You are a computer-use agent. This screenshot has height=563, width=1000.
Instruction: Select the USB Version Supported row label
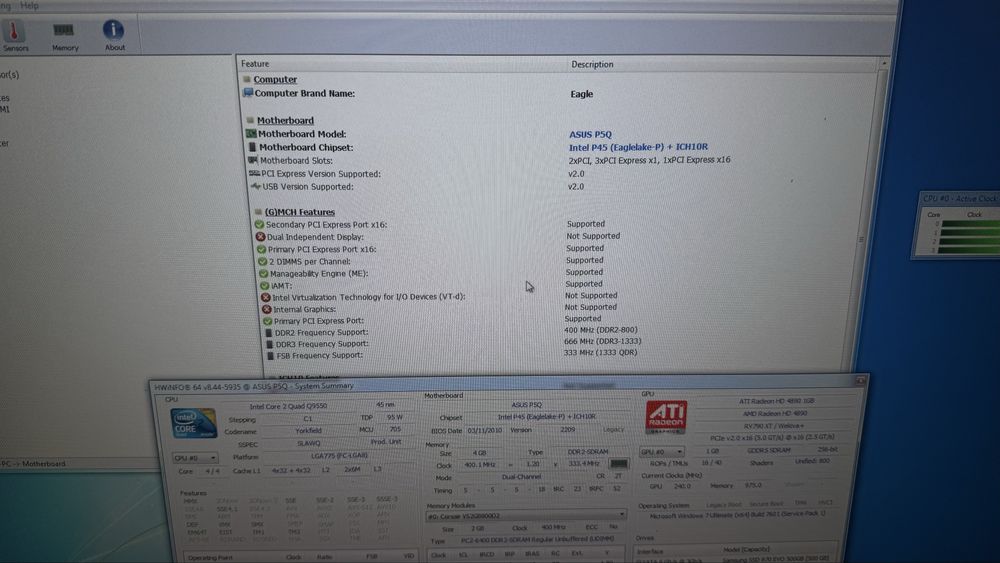(308, 187)
